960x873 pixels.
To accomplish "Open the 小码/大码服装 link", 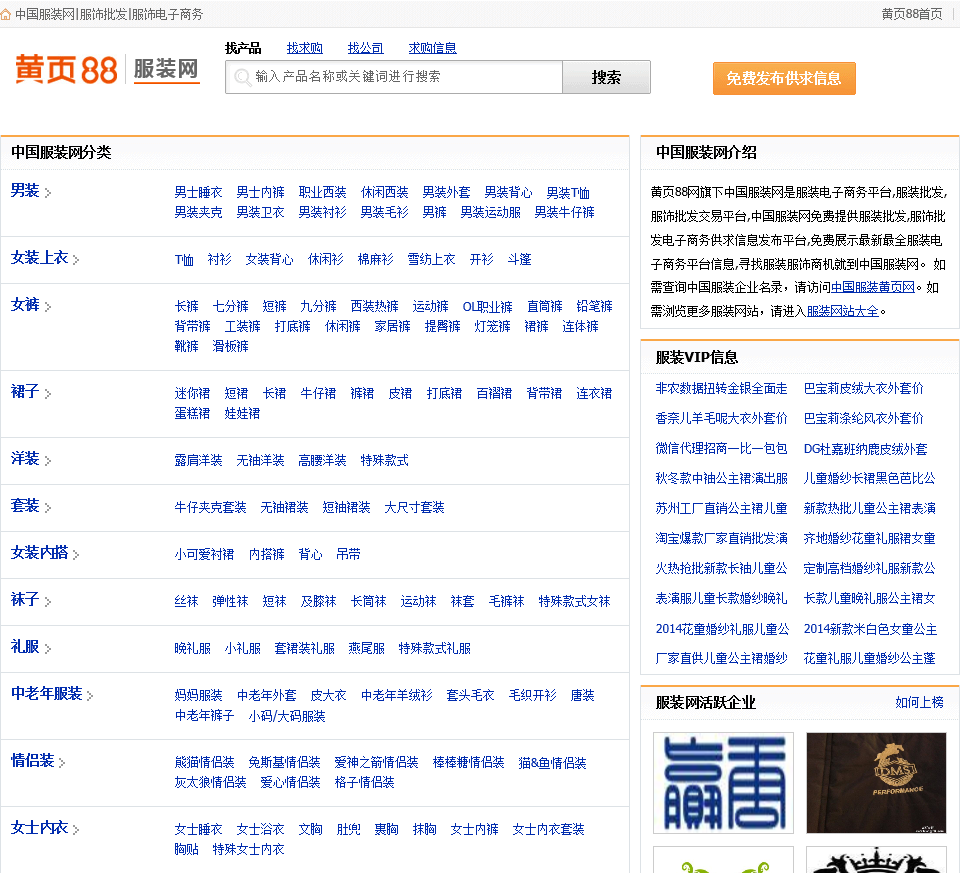I will (x=287, y=716).
